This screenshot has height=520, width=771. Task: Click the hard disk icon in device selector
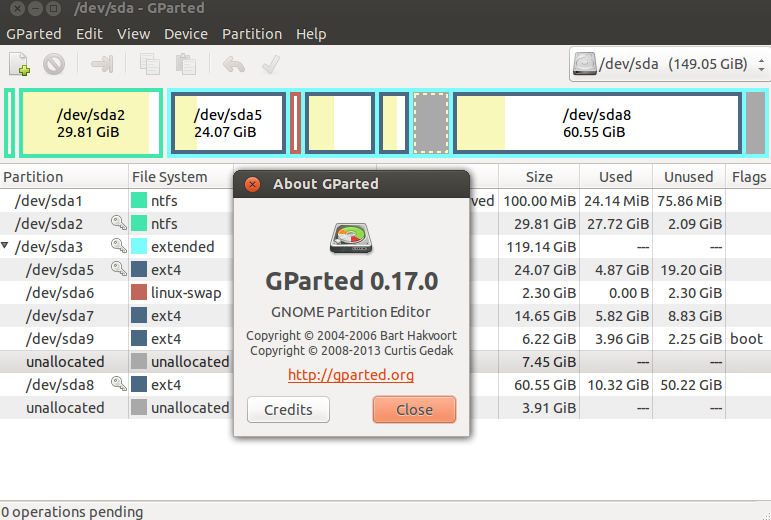click(584, 64)
